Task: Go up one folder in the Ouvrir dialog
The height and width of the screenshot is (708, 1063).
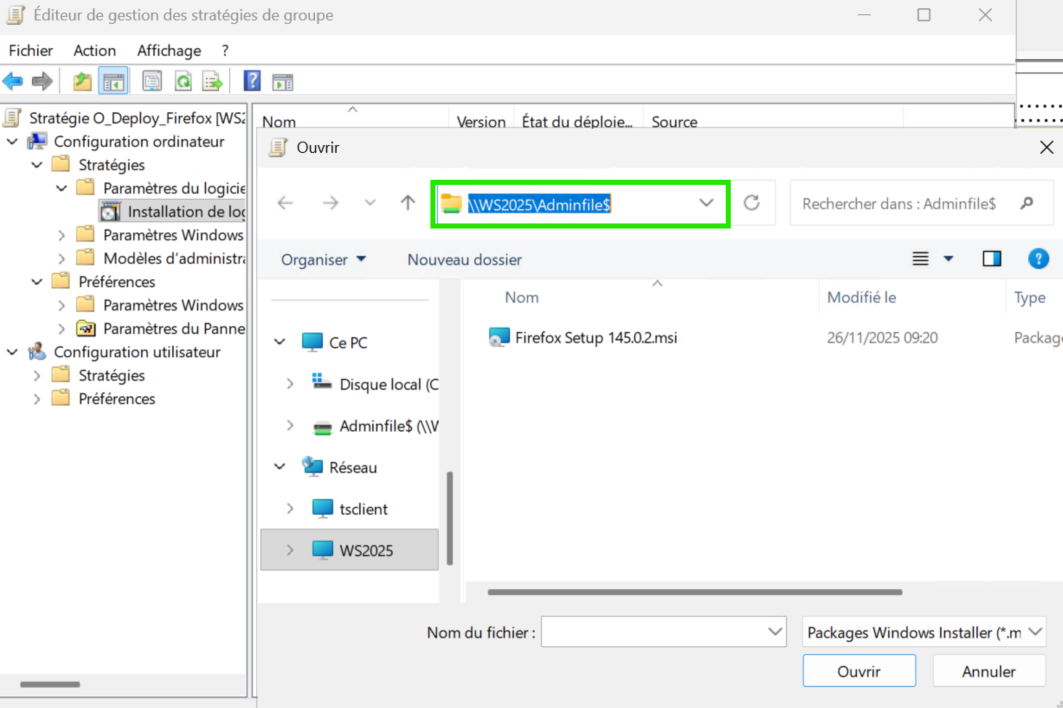Action: pos(407,203)
